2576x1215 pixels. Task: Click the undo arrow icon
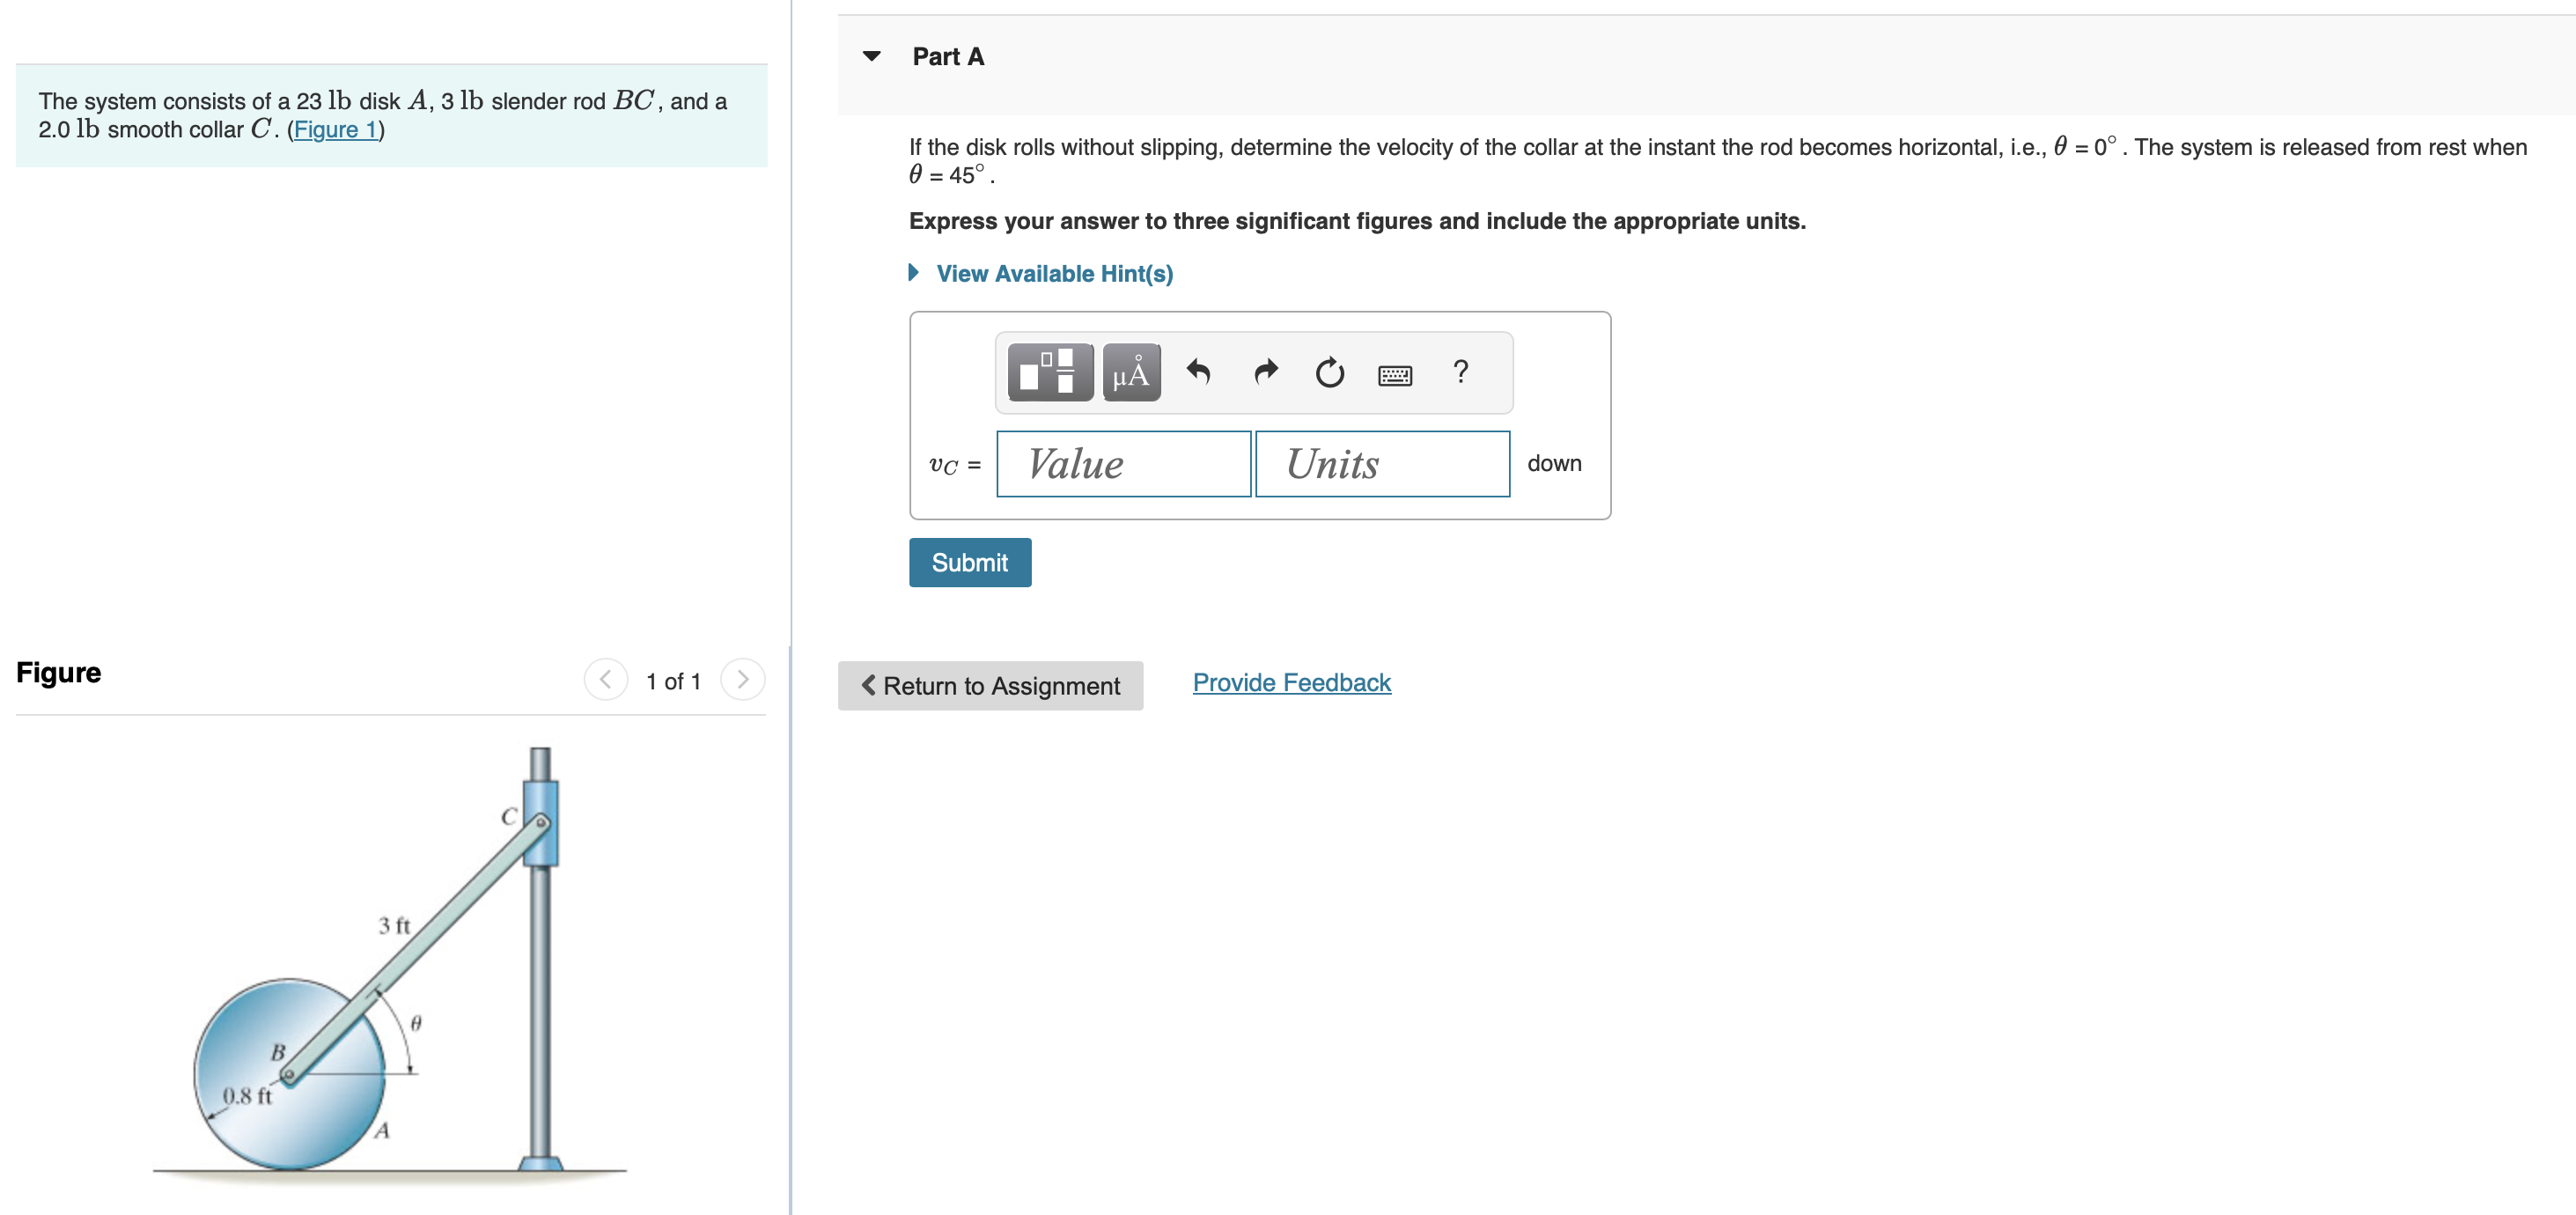pyautogui.click(x=1198, y=372)
